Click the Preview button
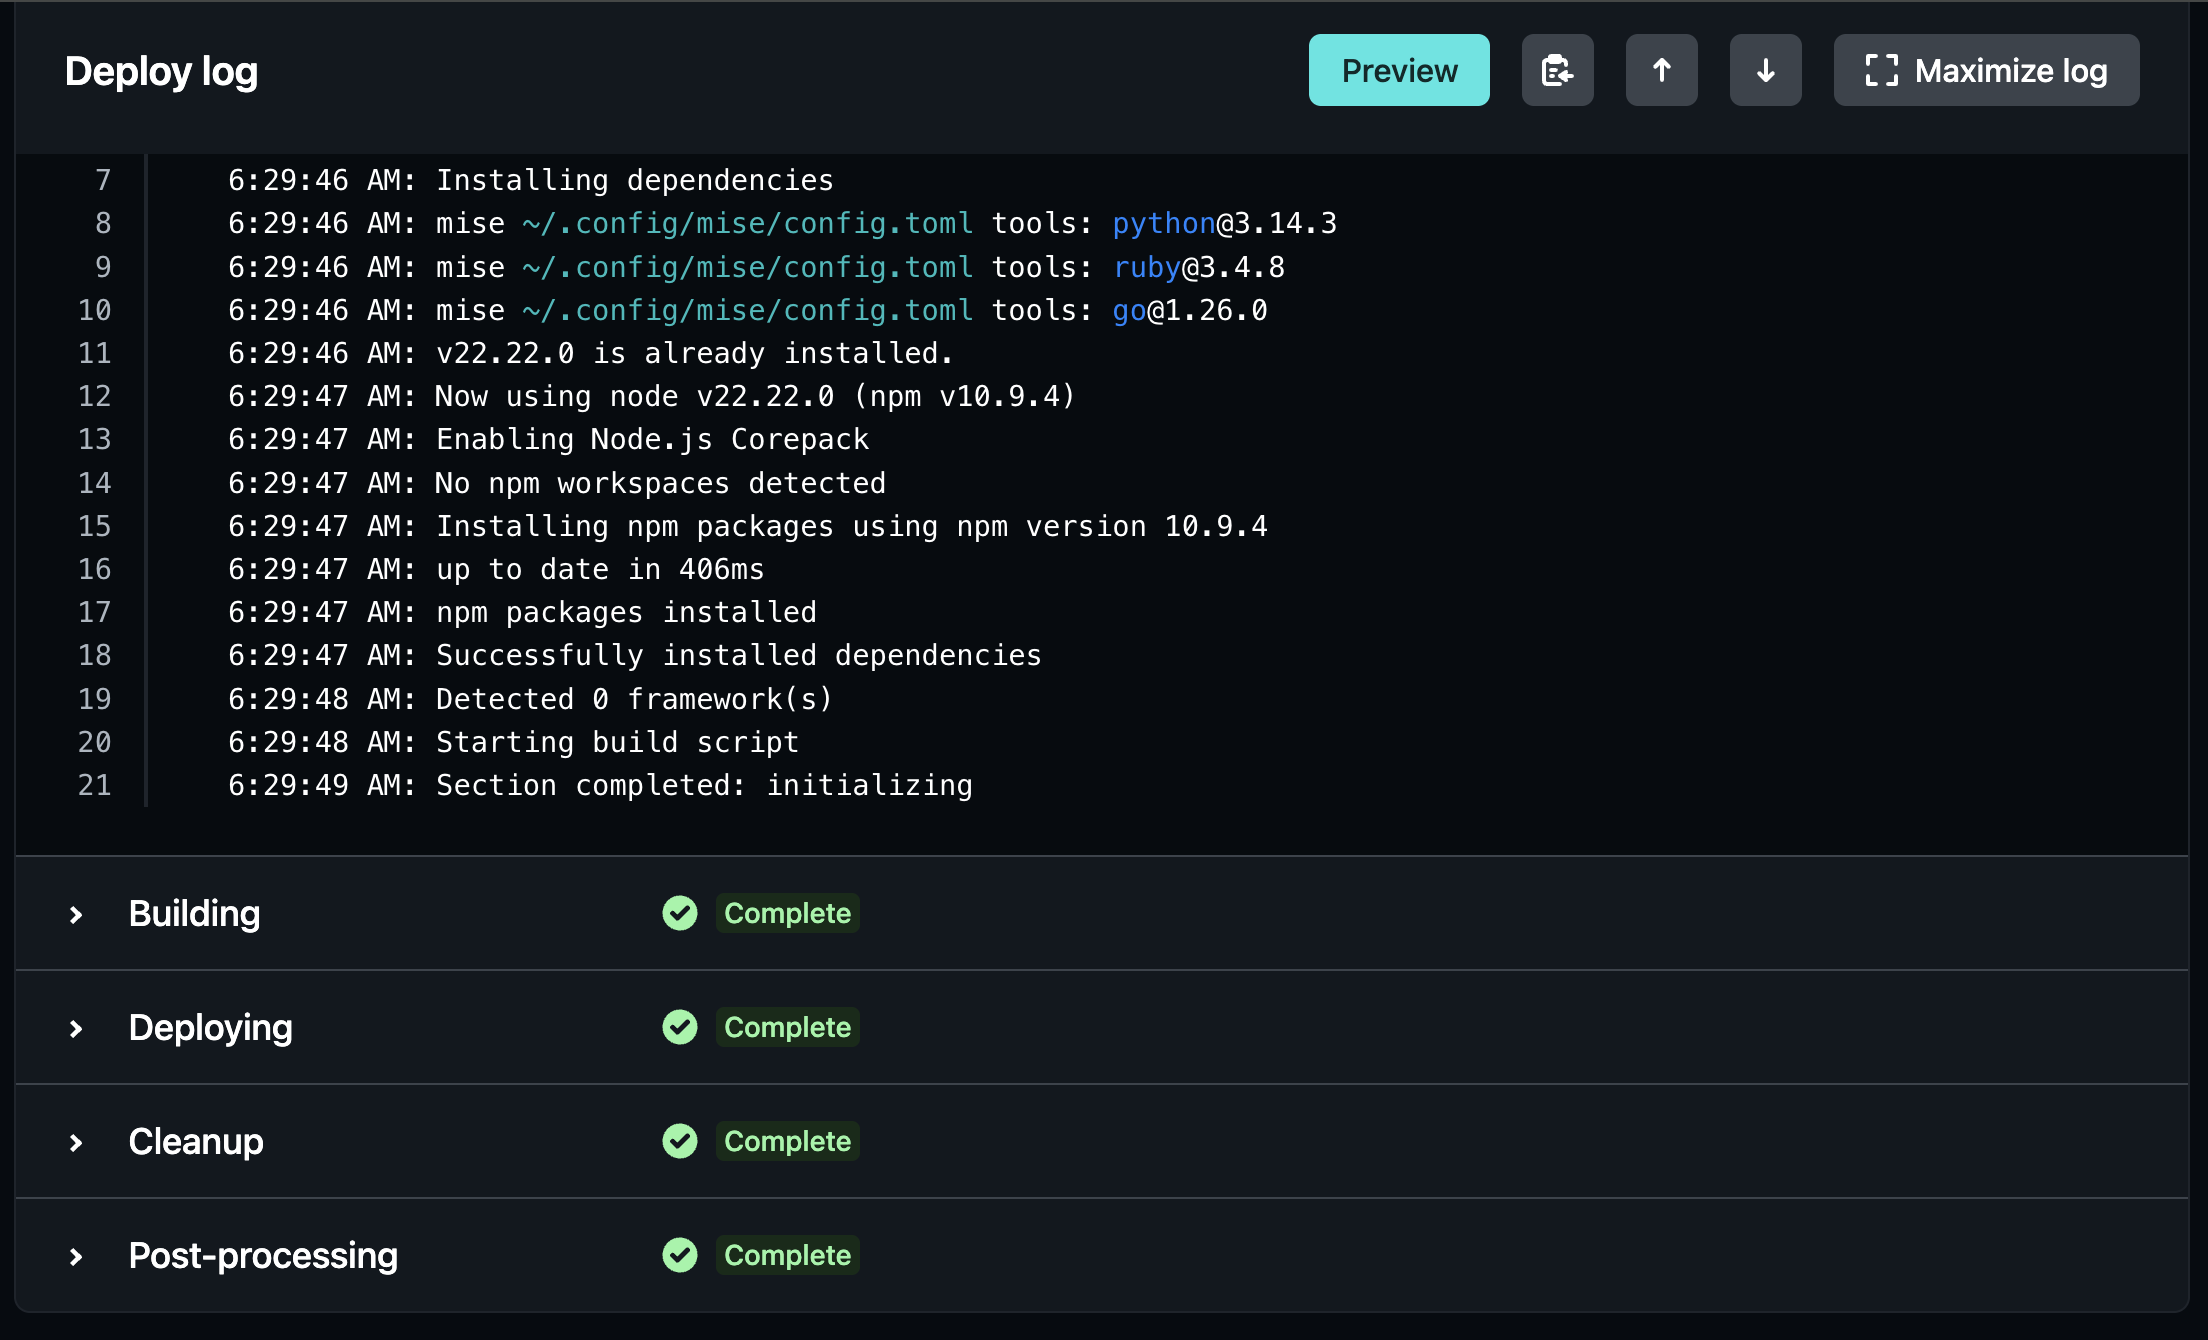Image resolution: width=2208 pixels, height=1340 pixels. tap(1398, 70)
